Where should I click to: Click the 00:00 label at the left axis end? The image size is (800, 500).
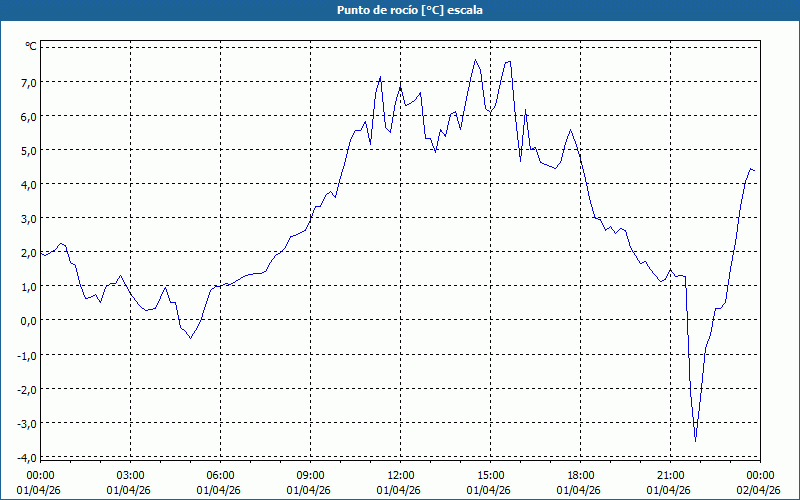coord(41,475)
